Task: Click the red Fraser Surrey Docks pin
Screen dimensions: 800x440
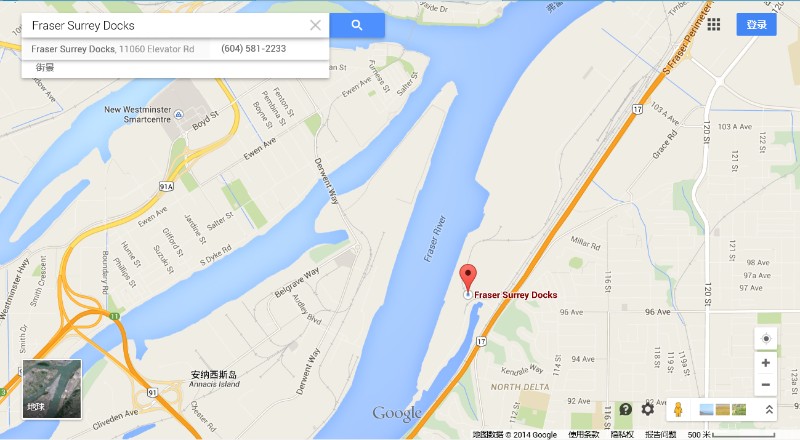Action: (x=468, y=278)
